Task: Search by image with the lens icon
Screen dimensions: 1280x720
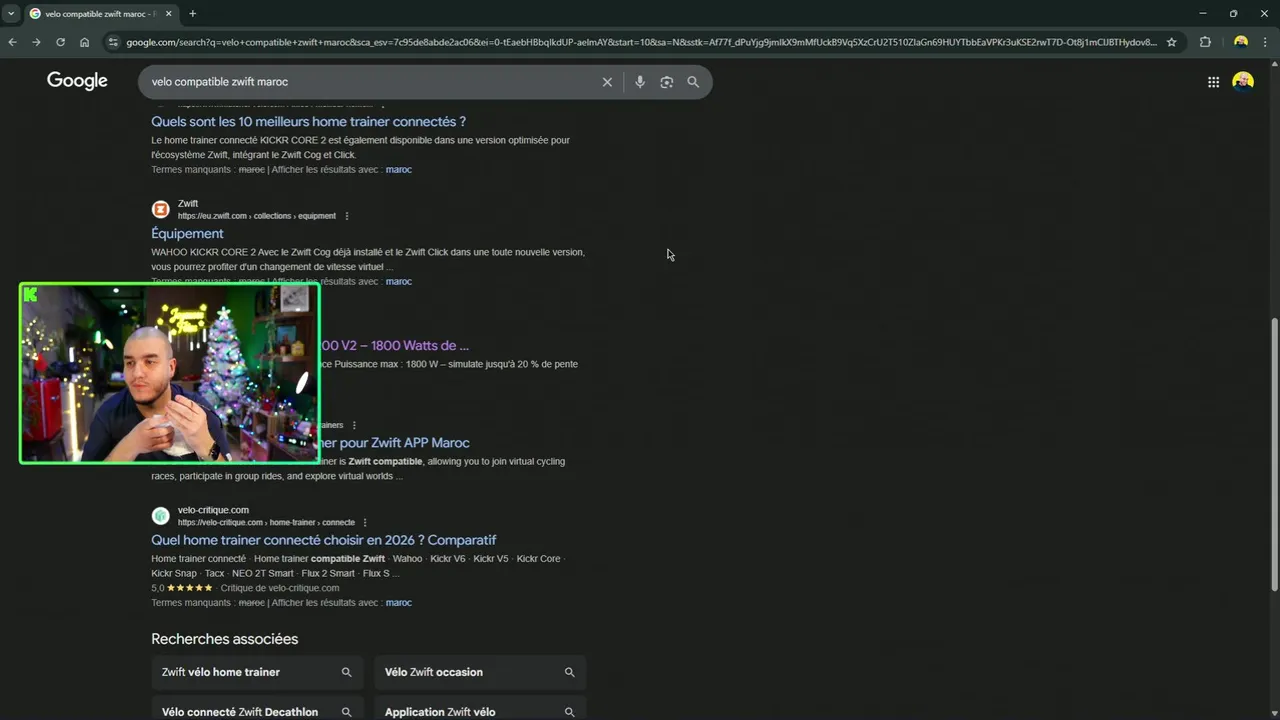Action: tap(667, 82)
